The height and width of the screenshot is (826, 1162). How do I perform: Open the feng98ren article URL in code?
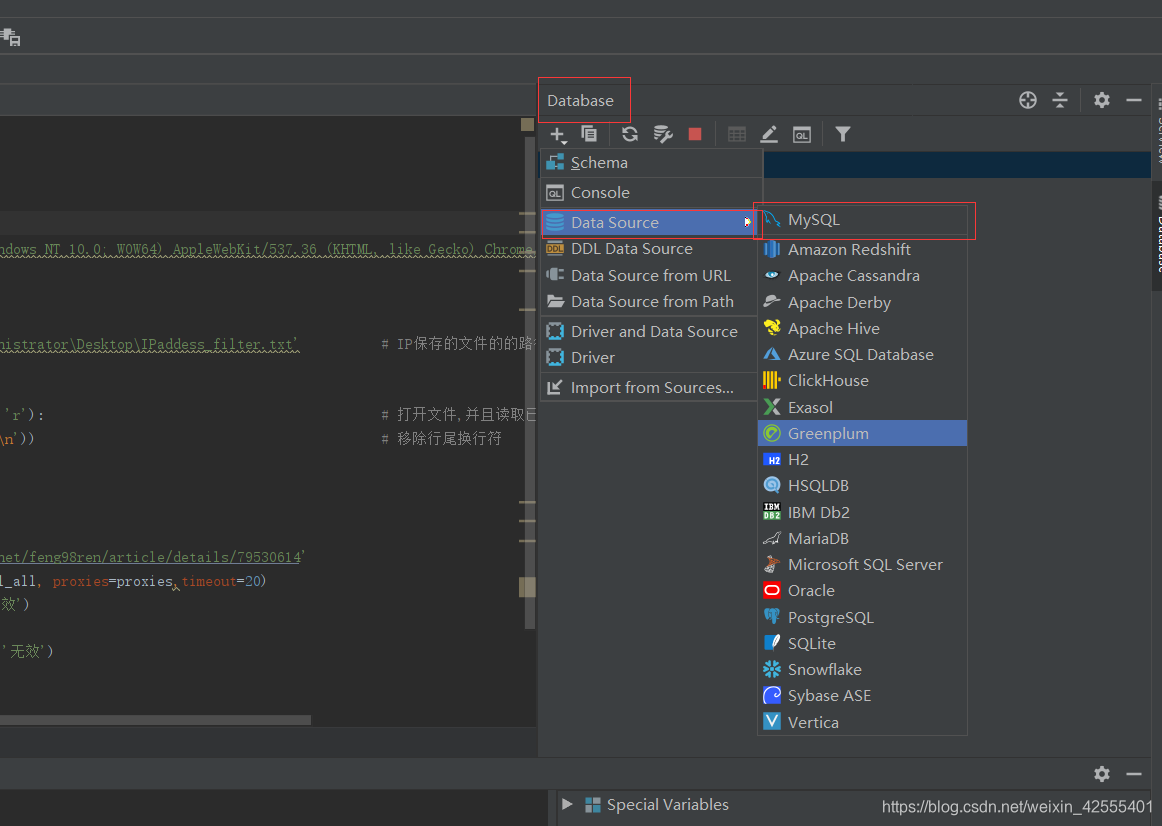tap(151, 557)
